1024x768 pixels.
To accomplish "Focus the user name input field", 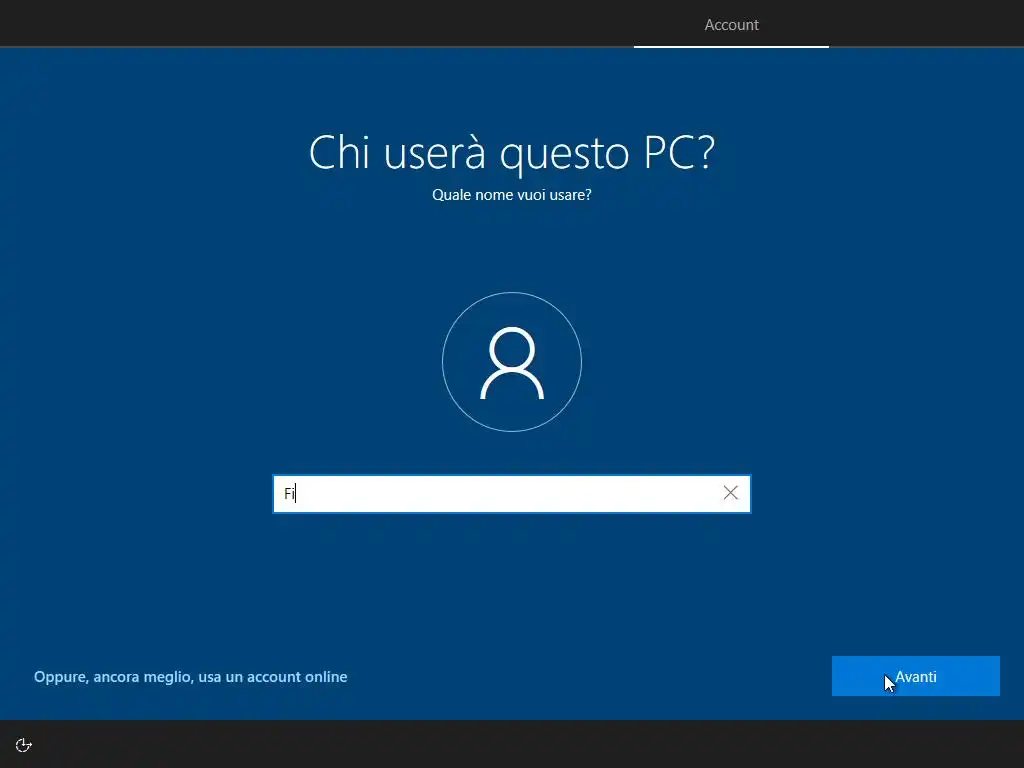I will pyautogui.click(x=511, y=494).
